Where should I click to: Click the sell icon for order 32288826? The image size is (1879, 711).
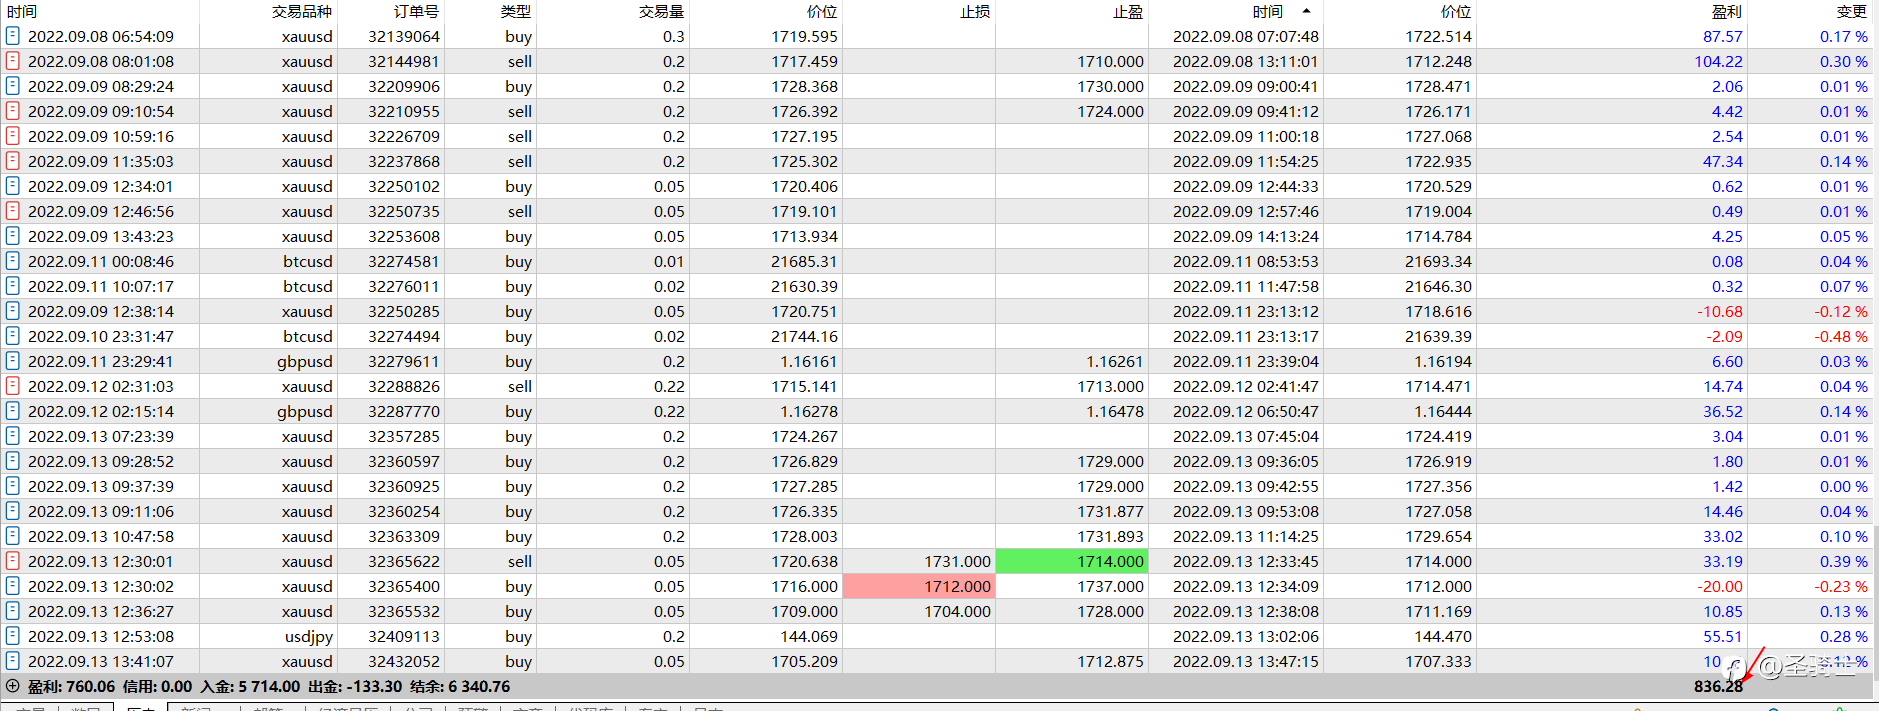[x=13, y=386]
